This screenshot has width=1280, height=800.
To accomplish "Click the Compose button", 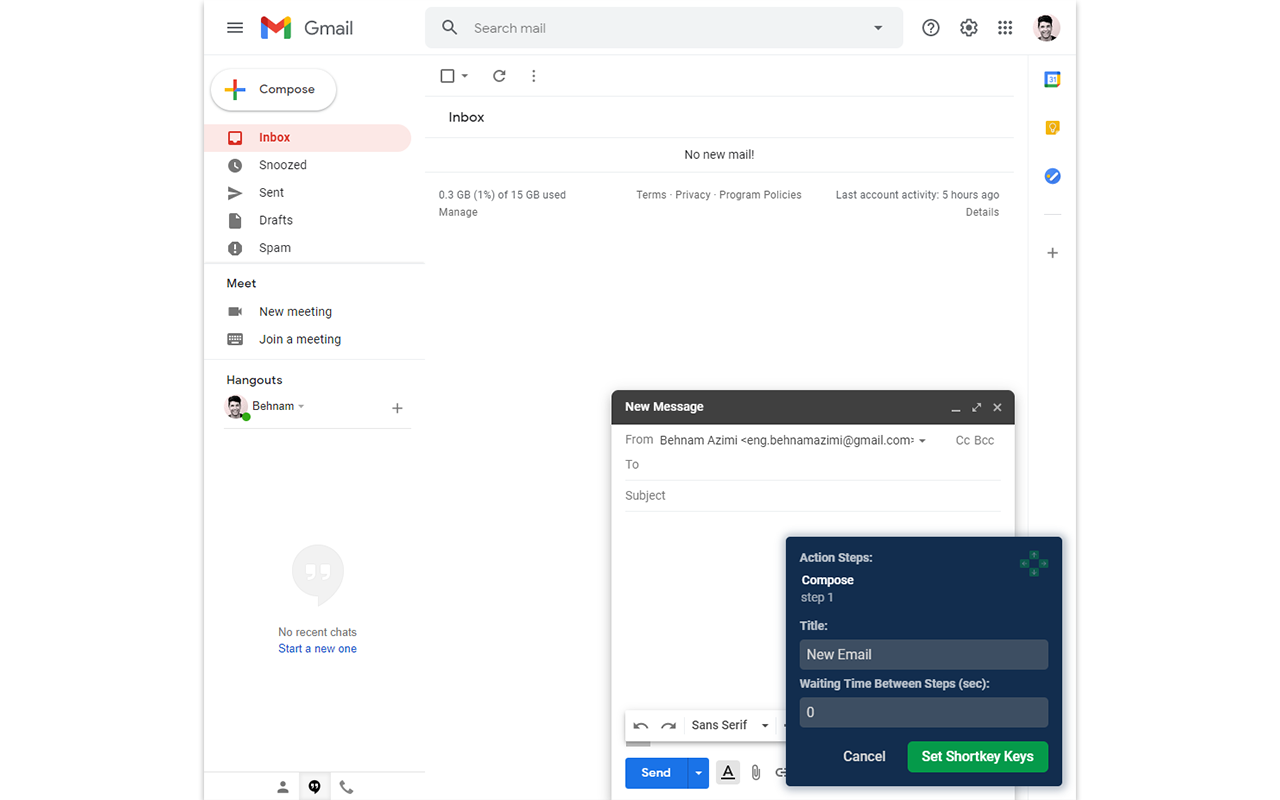I will point(274,89).
